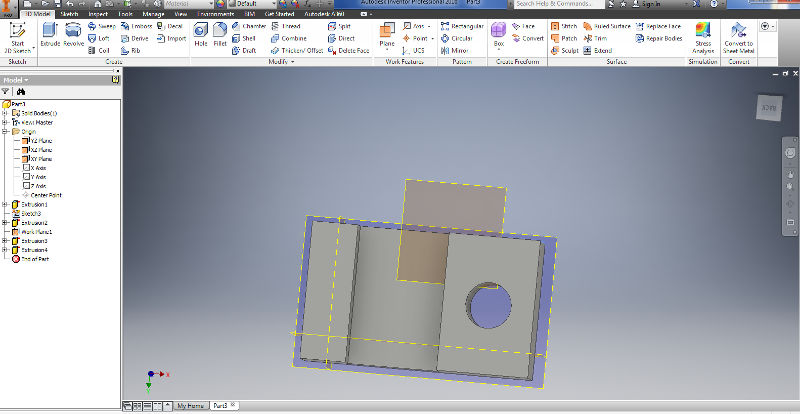800x414 pixels.
Task: Select the Thread tool
Action: (x=286, y=26)
